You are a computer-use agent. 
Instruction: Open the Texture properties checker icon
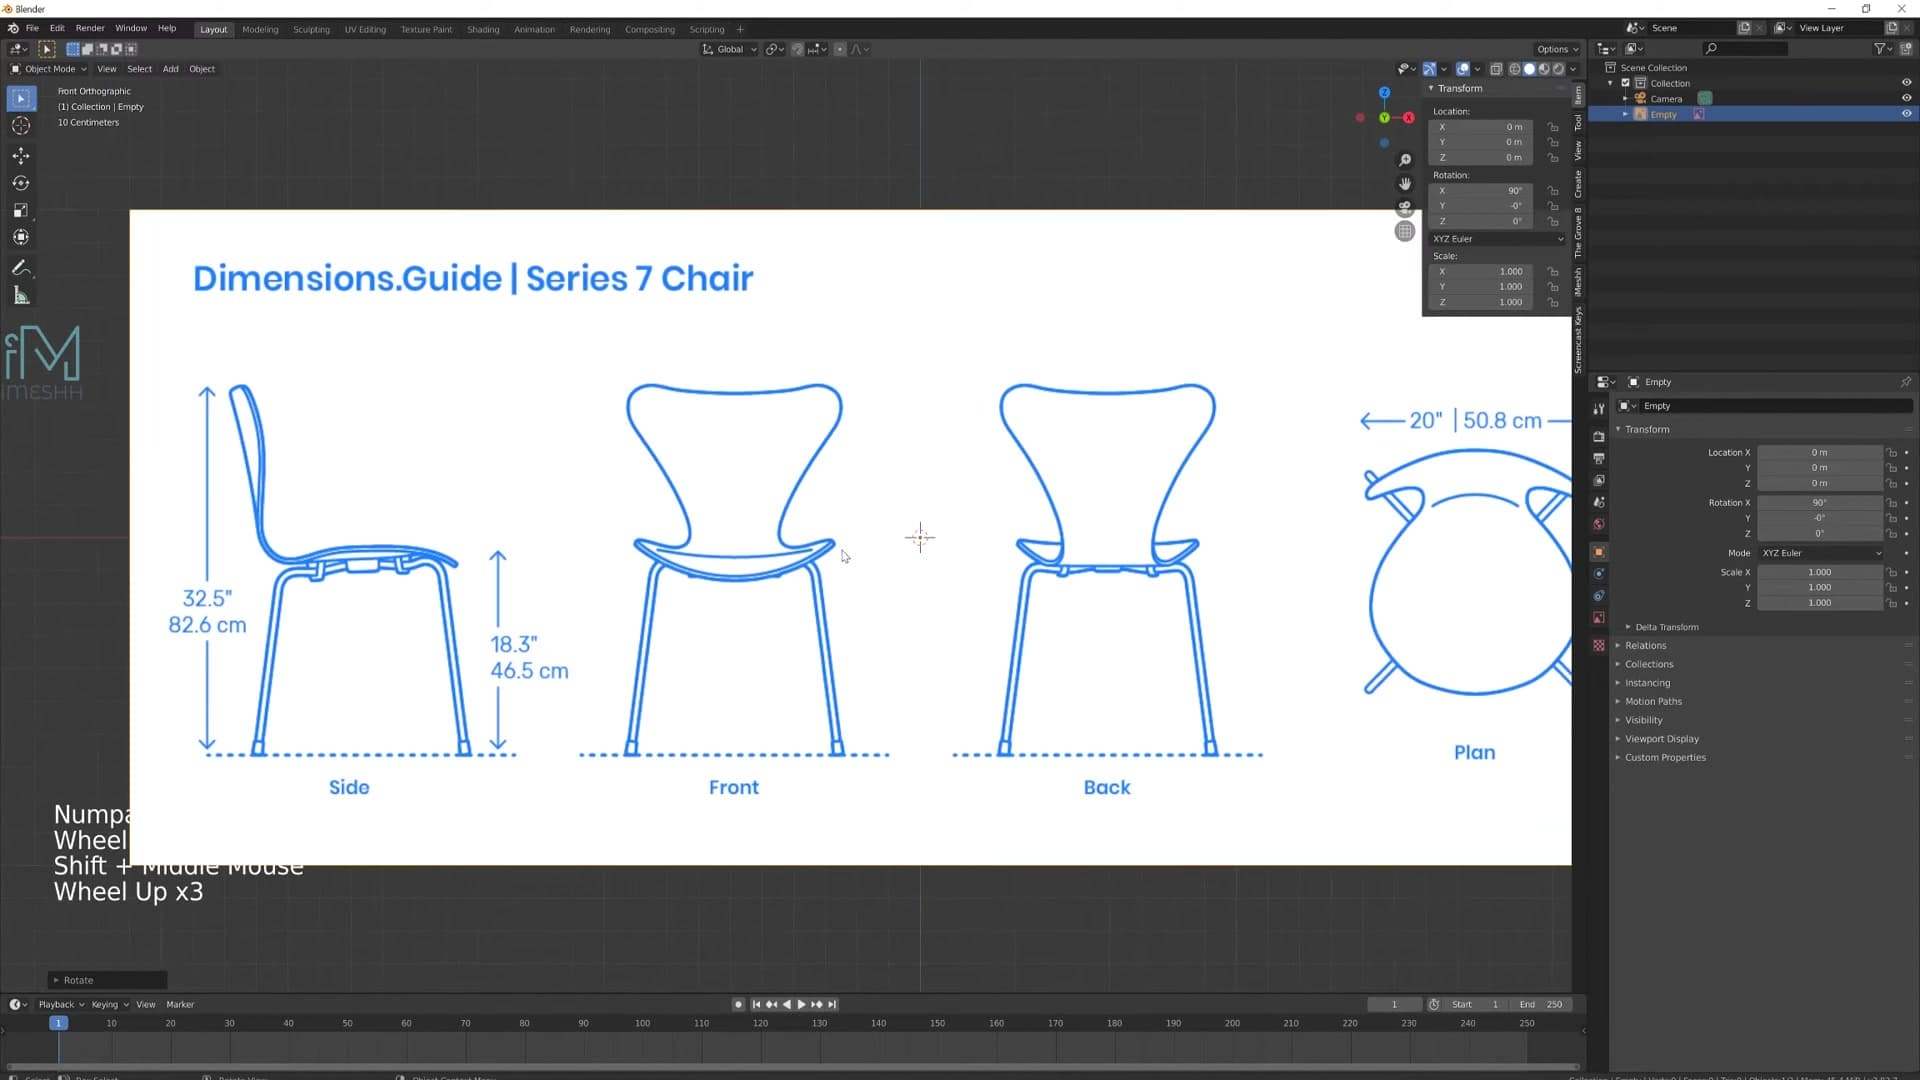(x=1599, y=646)
